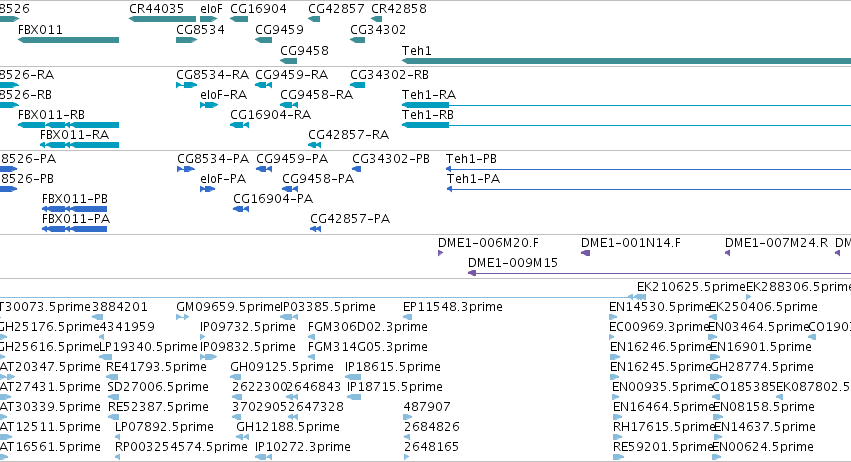Image resolution: width=851 pixels, height=462 pixels.
Task: Select transcript CG9459-RA label
Action: [x=291, y=75]
